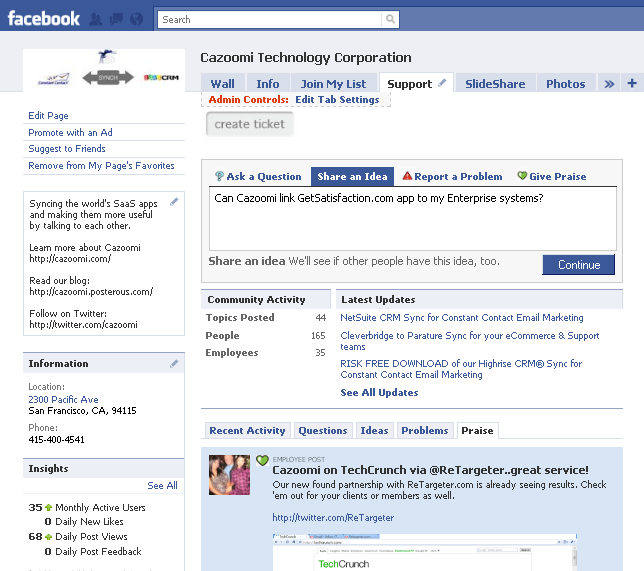The image size is (644, 571).
Task: Click the Ask a Question bulb icon
Action: (x=219, y=176)
